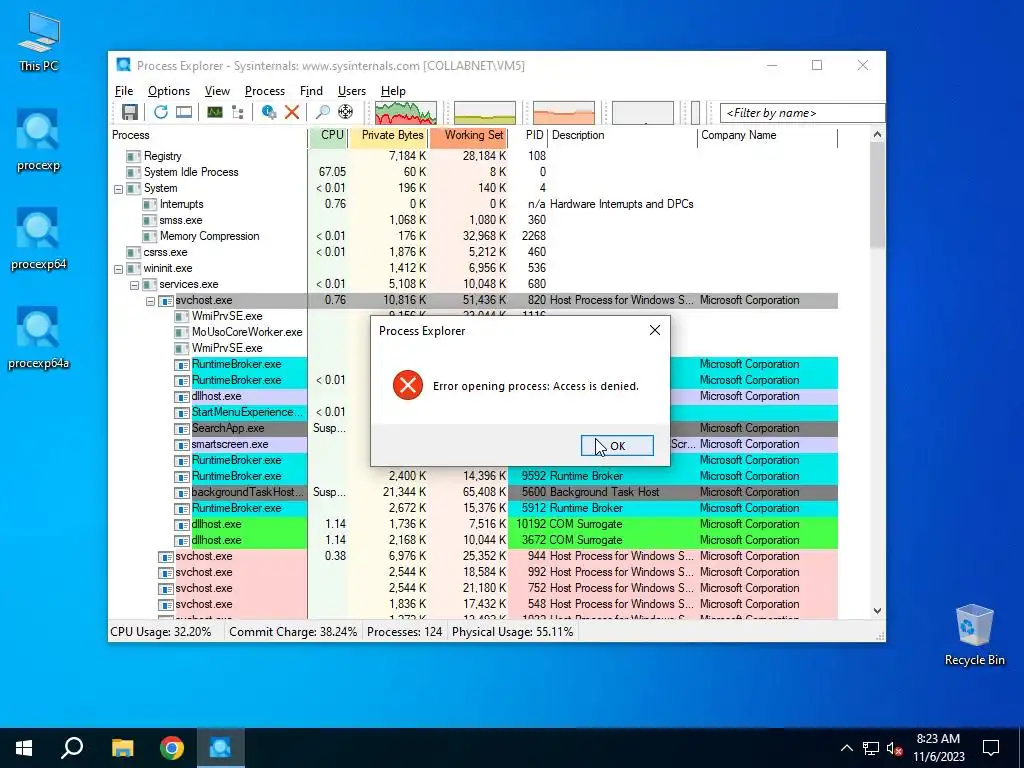Open the Process menu
This screenshot has height=768, width=1024.
[x=264, y=91]
